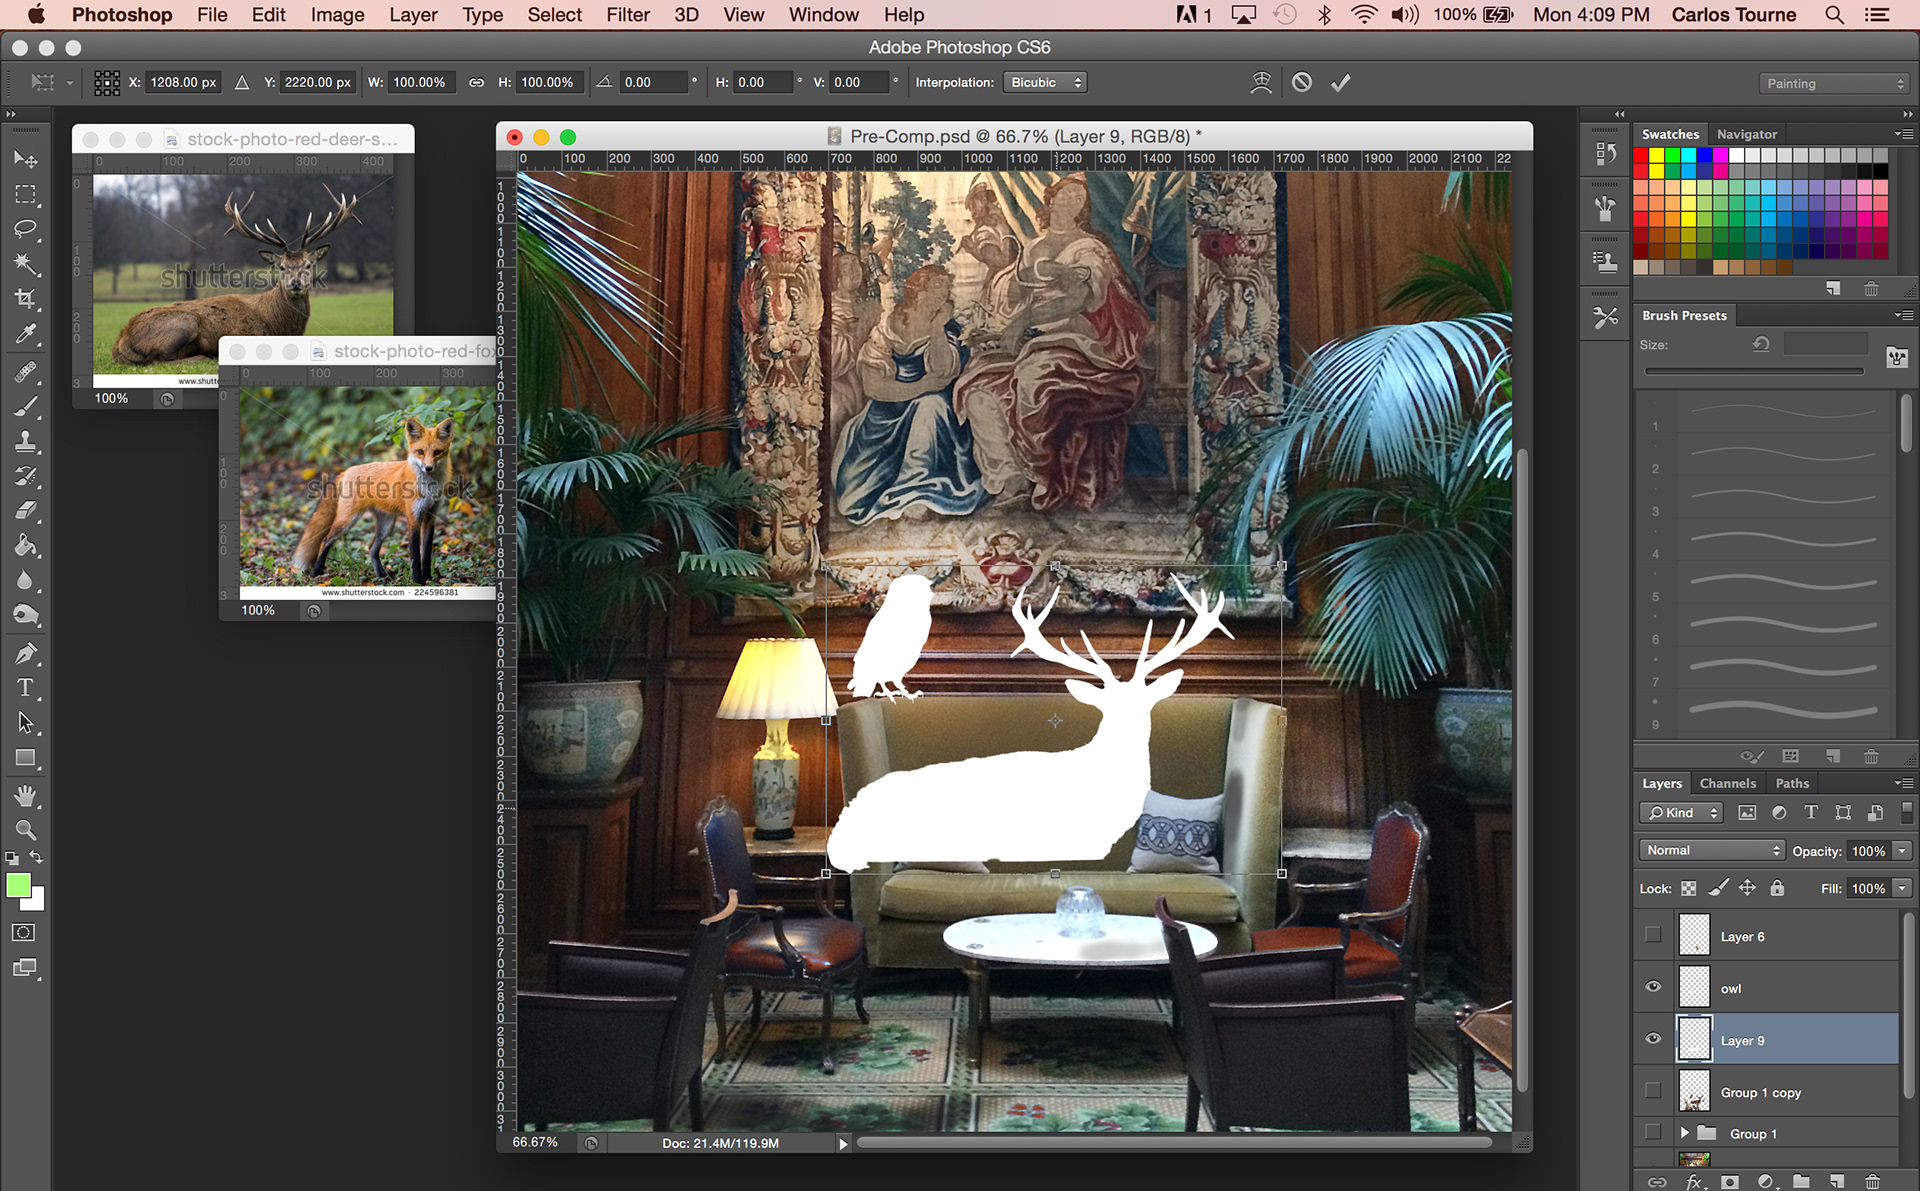Viewport: 1920px width, 1191px height.
Task: Click the warp mode switch icon
Action: [1261, 83]
